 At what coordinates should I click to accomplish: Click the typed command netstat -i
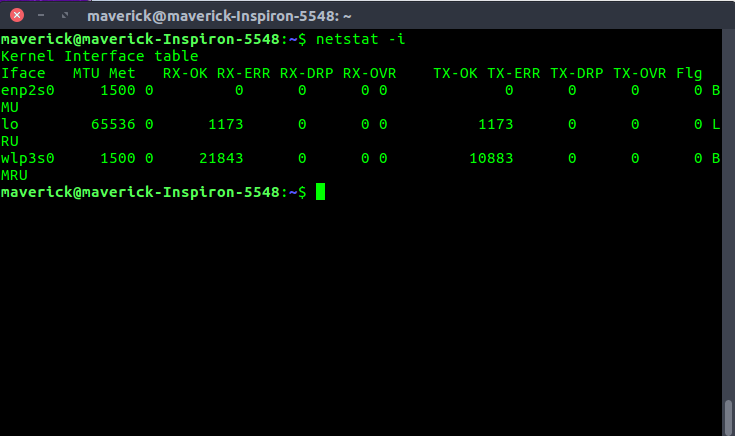[x=360, y=39]
